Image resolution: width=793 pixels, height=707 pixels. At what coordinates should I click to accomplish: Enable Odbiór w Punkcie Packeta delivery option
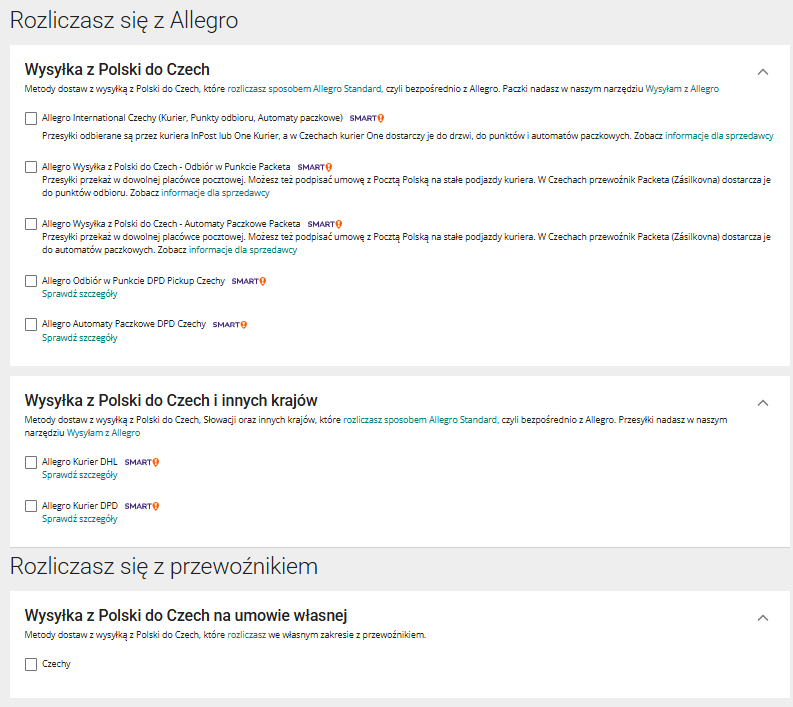pos(31,167)
